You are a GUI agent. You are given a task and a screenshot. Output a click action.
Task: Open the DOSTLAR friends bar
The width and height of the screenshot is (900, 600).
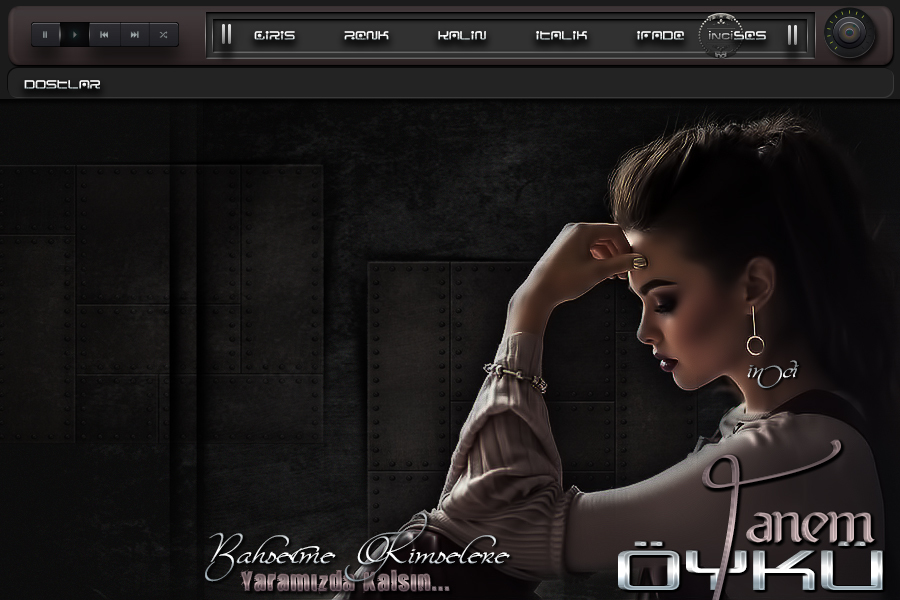pos(62,85)
